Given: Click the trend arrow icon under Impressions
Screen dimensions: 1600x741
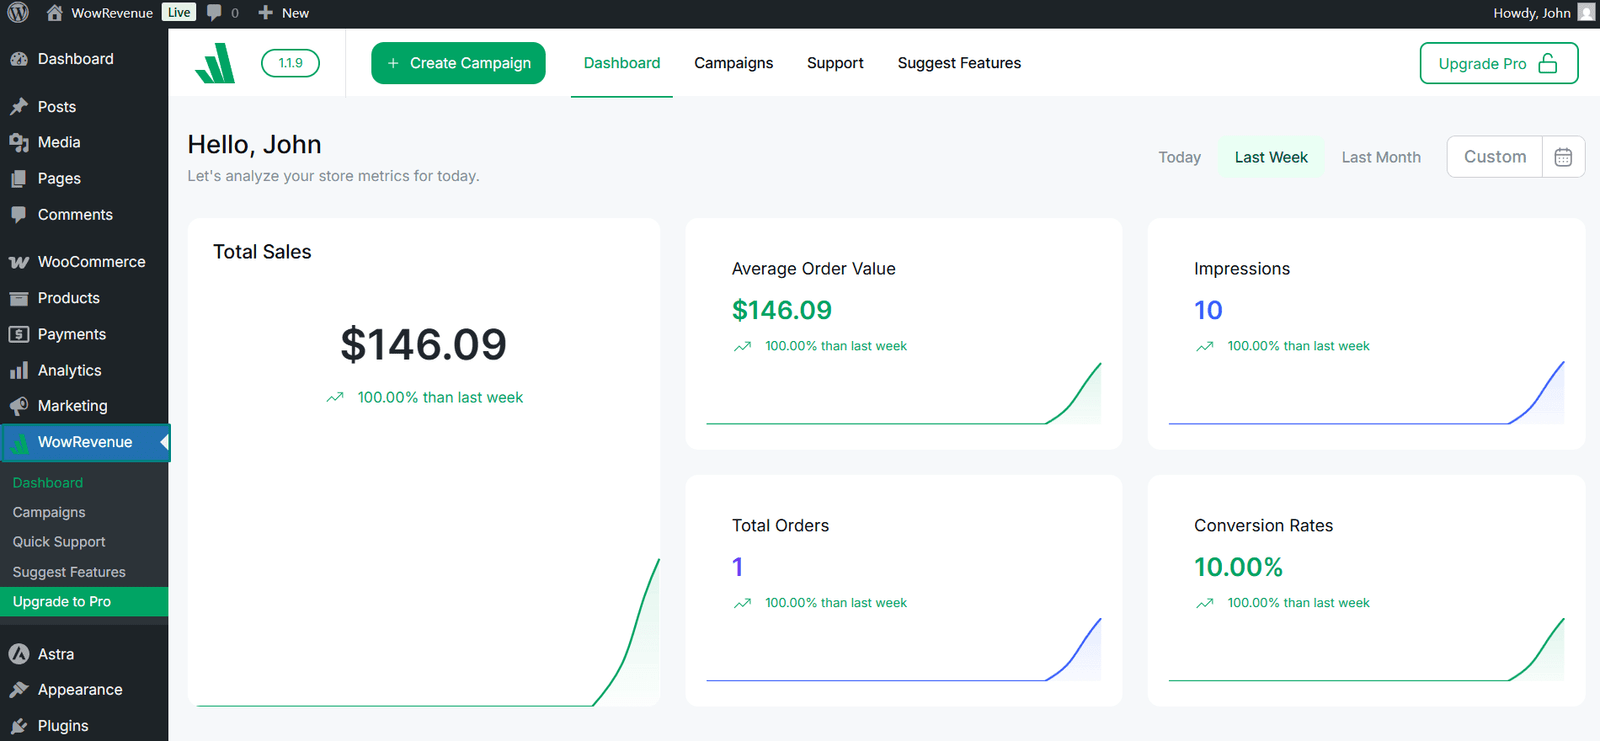Looking at the screenshot, I should pos(1205,347).
